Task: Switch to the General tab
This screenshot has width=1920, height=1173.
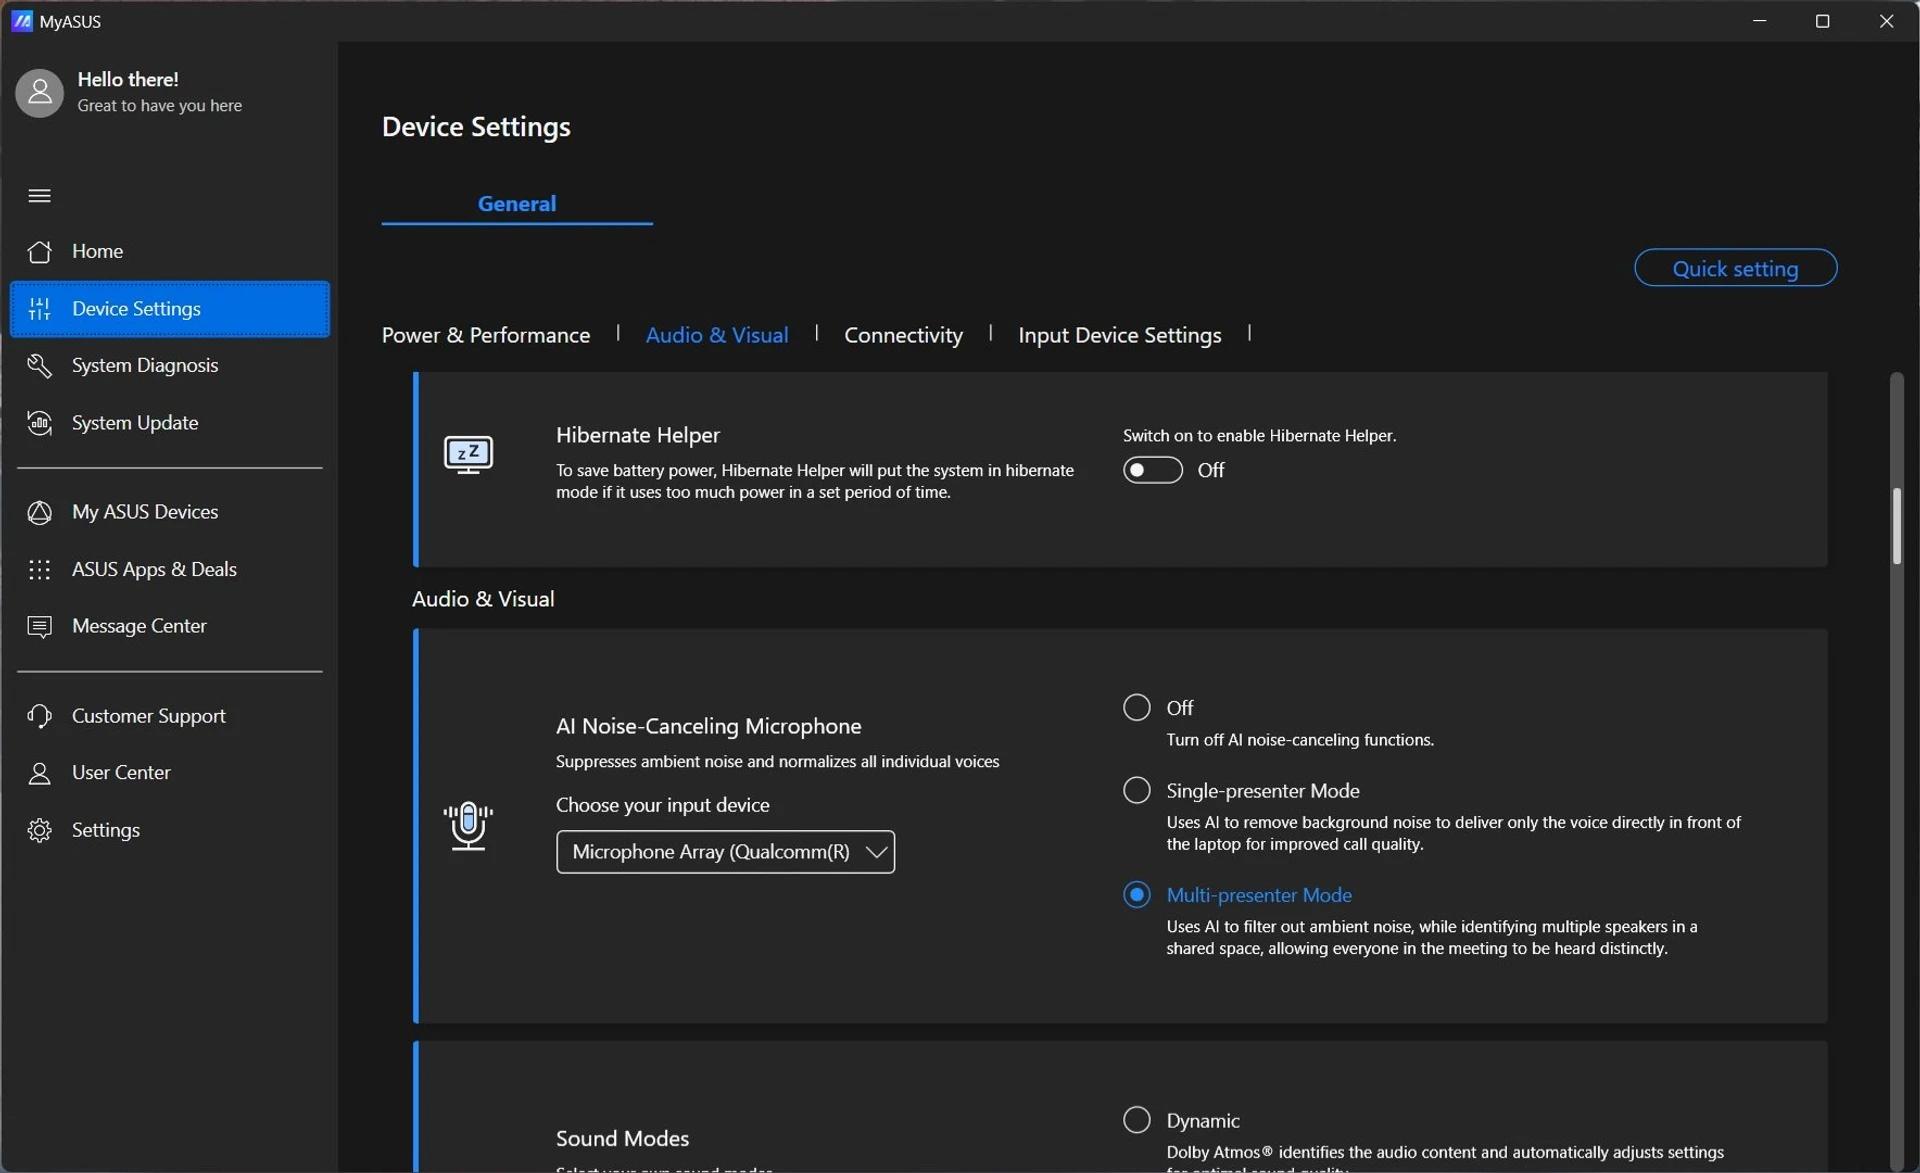Action: click(x=517, y=203)
